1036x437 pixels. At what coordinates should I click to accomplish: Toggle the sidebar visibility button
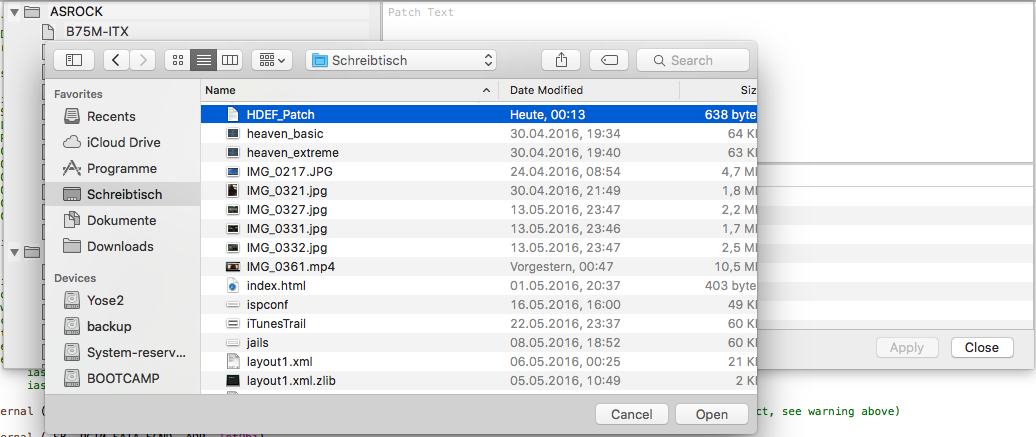point(73,60)
